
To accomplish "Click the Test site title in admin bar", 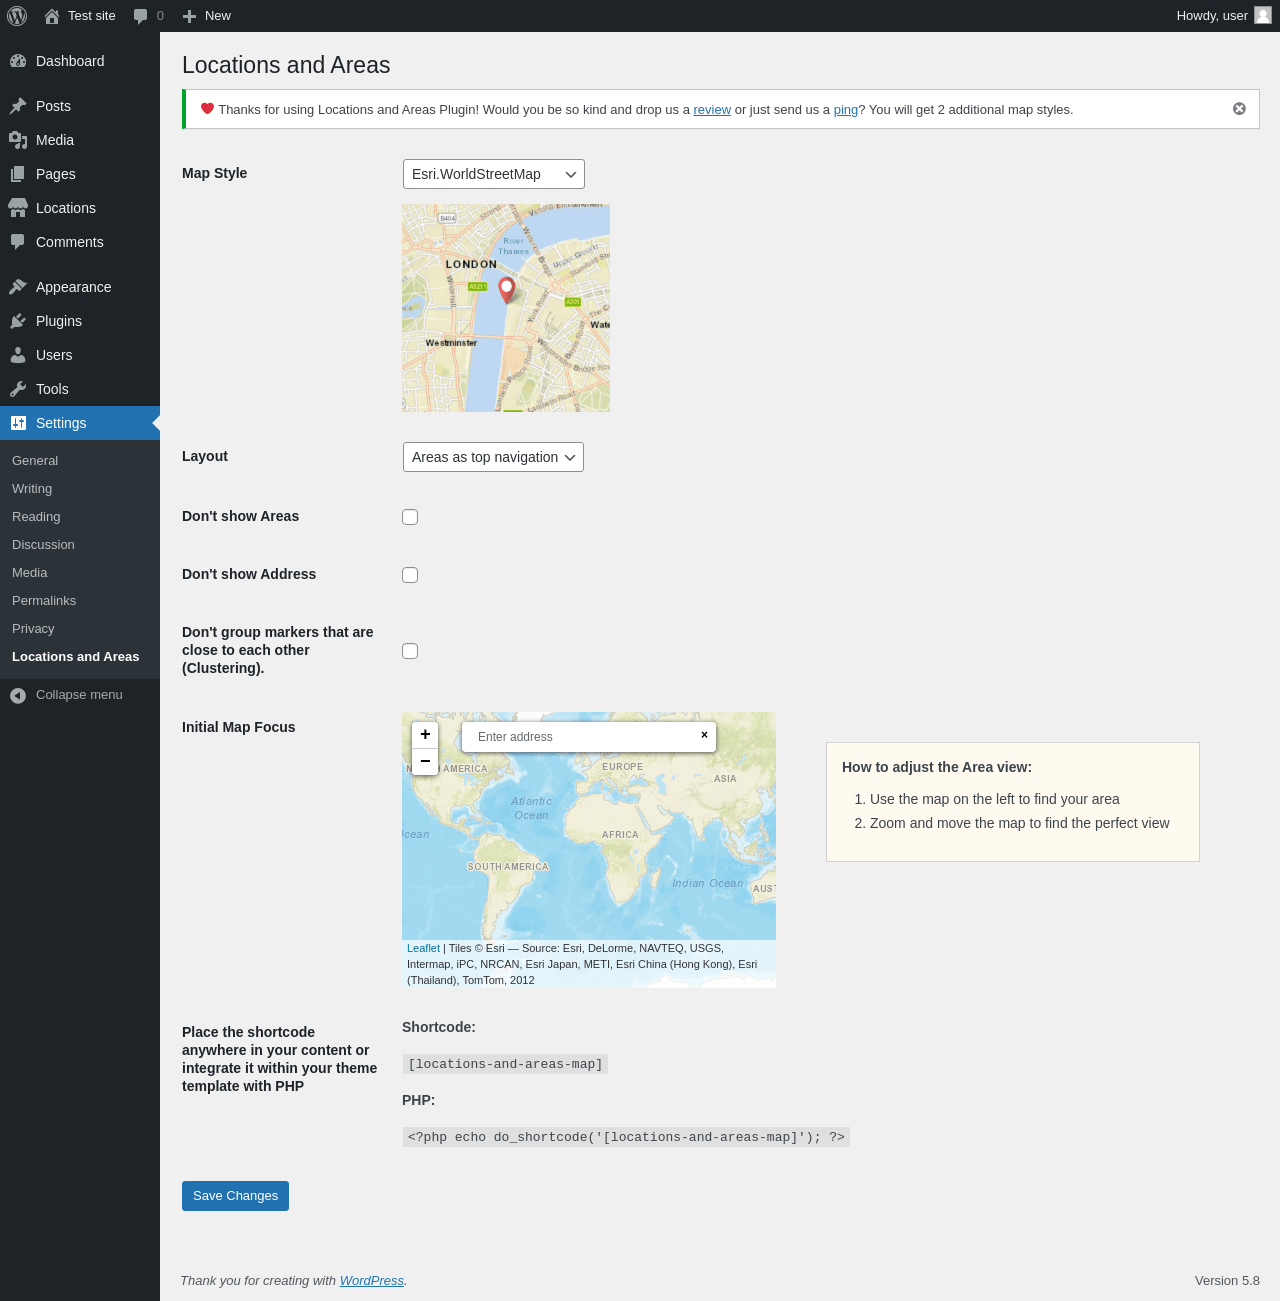I will (x=92, y=16).
